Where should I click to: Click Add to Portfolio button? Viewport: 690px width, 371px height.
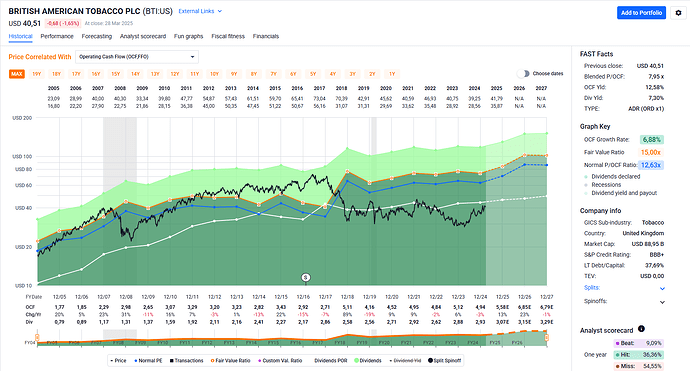(641, 13)
